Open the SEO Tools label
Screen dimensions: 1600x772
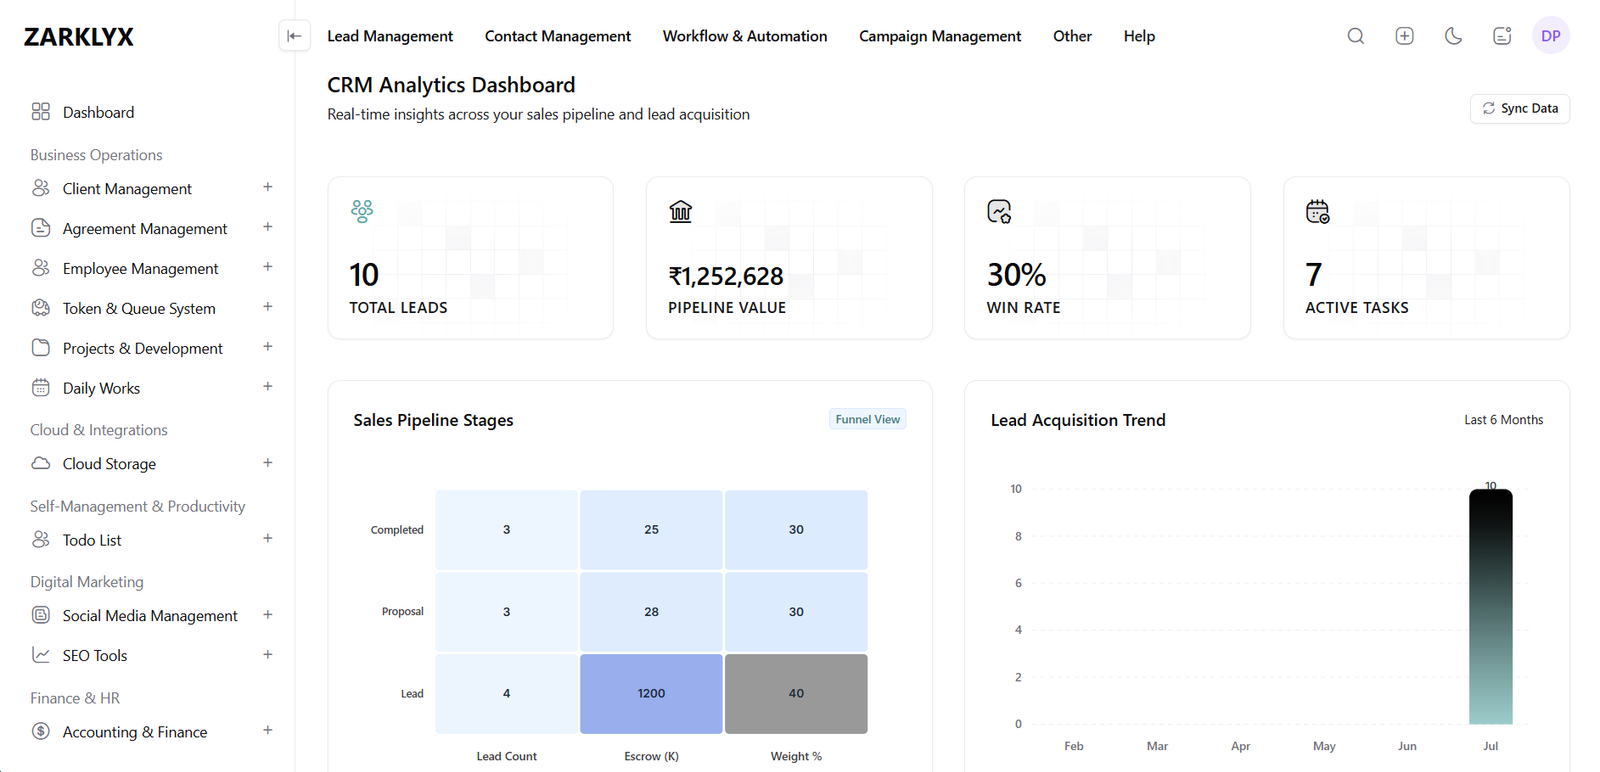[x=95, y=656]
